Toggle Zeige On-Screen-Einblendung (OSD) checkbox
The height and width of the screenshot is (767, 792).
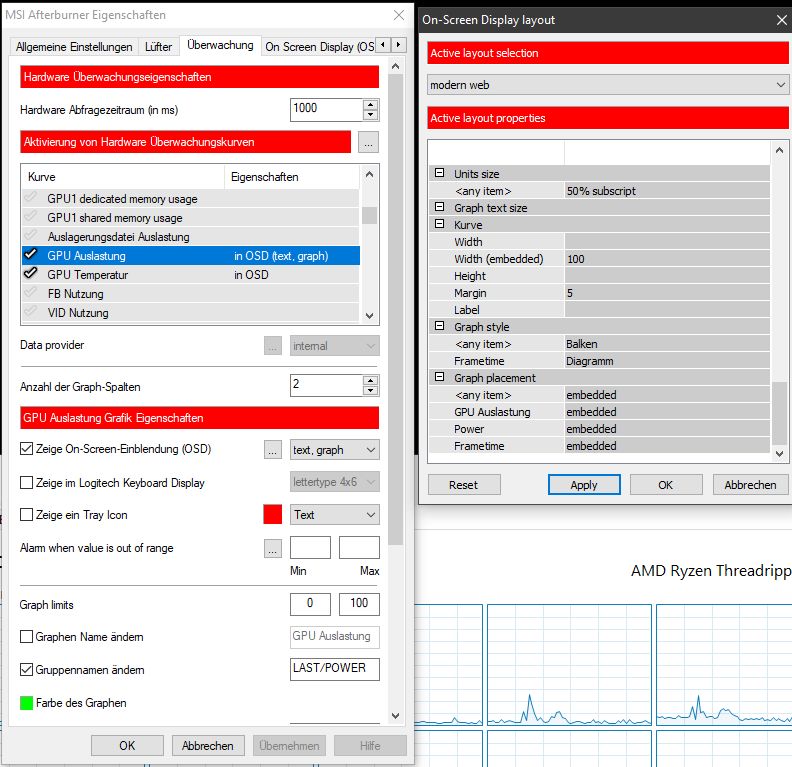(x=26, y=448)
